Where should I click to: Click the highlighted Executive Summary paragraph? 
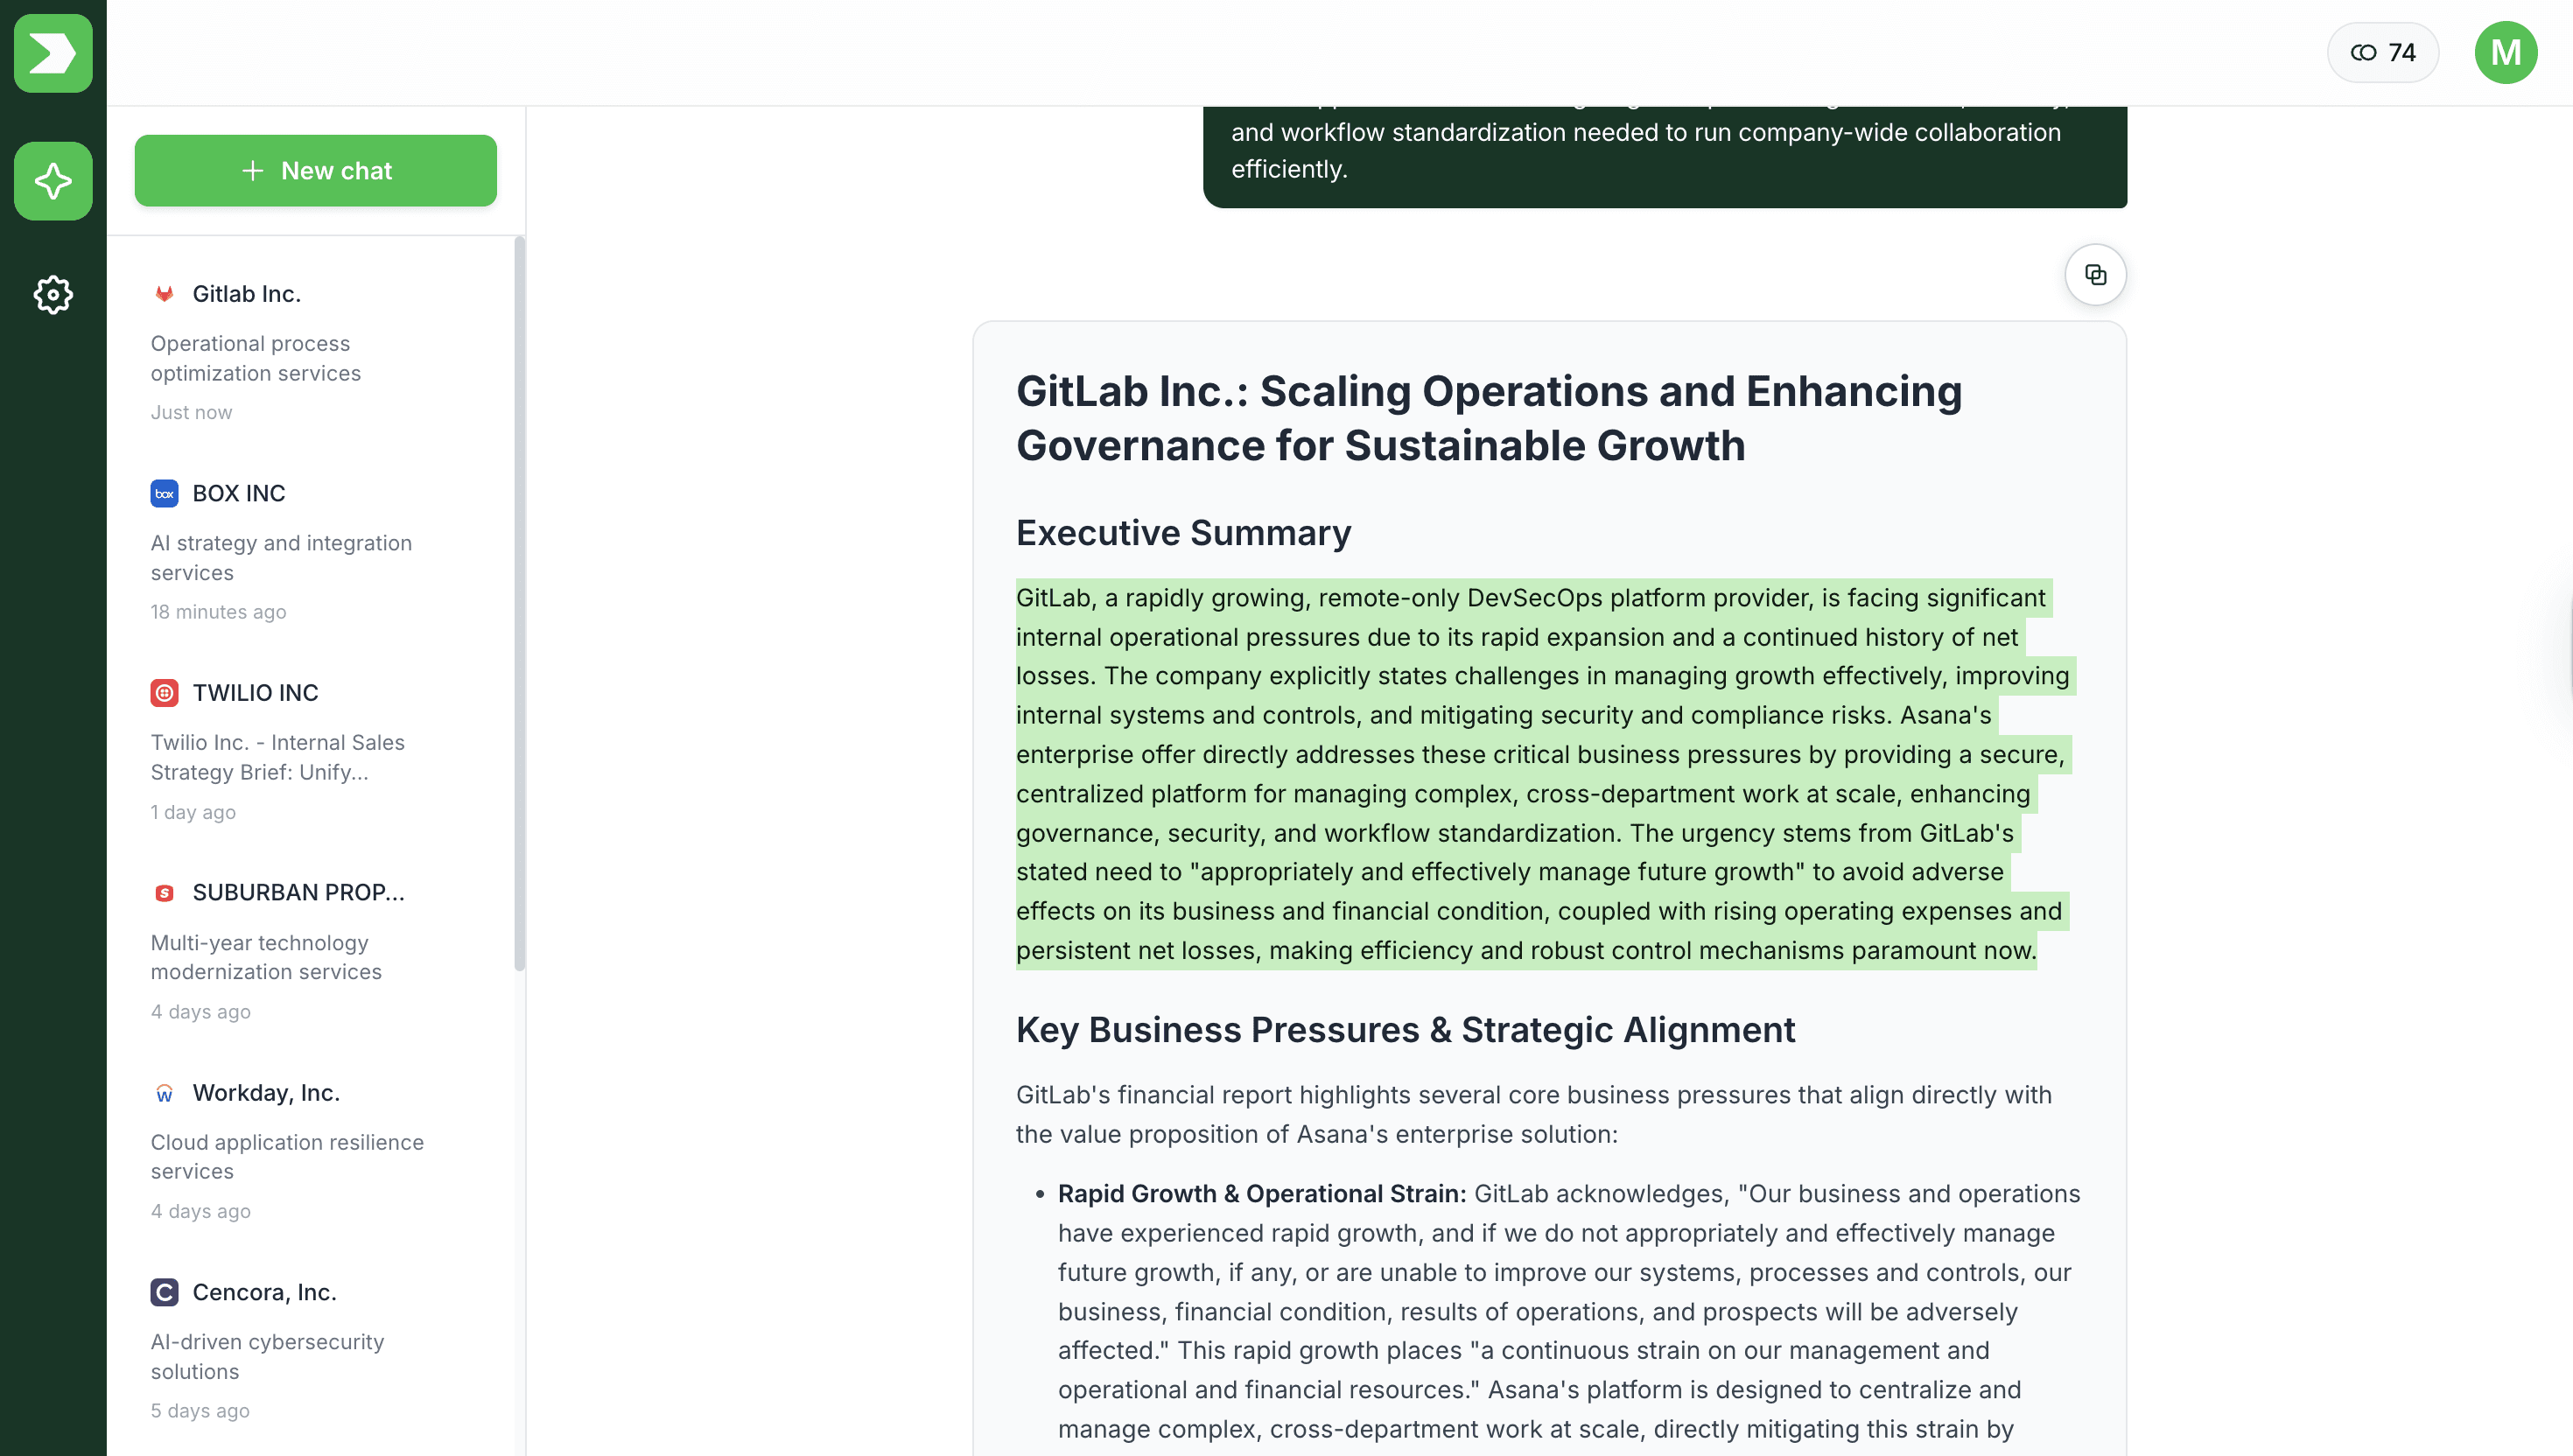[1540, 773]
